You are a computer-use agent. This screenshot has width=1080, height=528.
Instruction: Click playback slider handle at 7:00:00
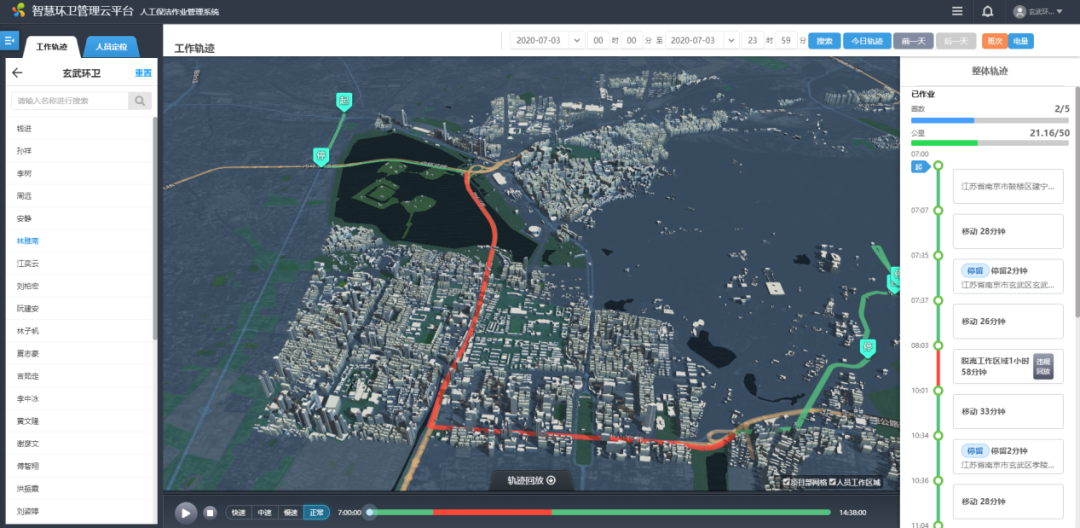(x=371, y=512)
